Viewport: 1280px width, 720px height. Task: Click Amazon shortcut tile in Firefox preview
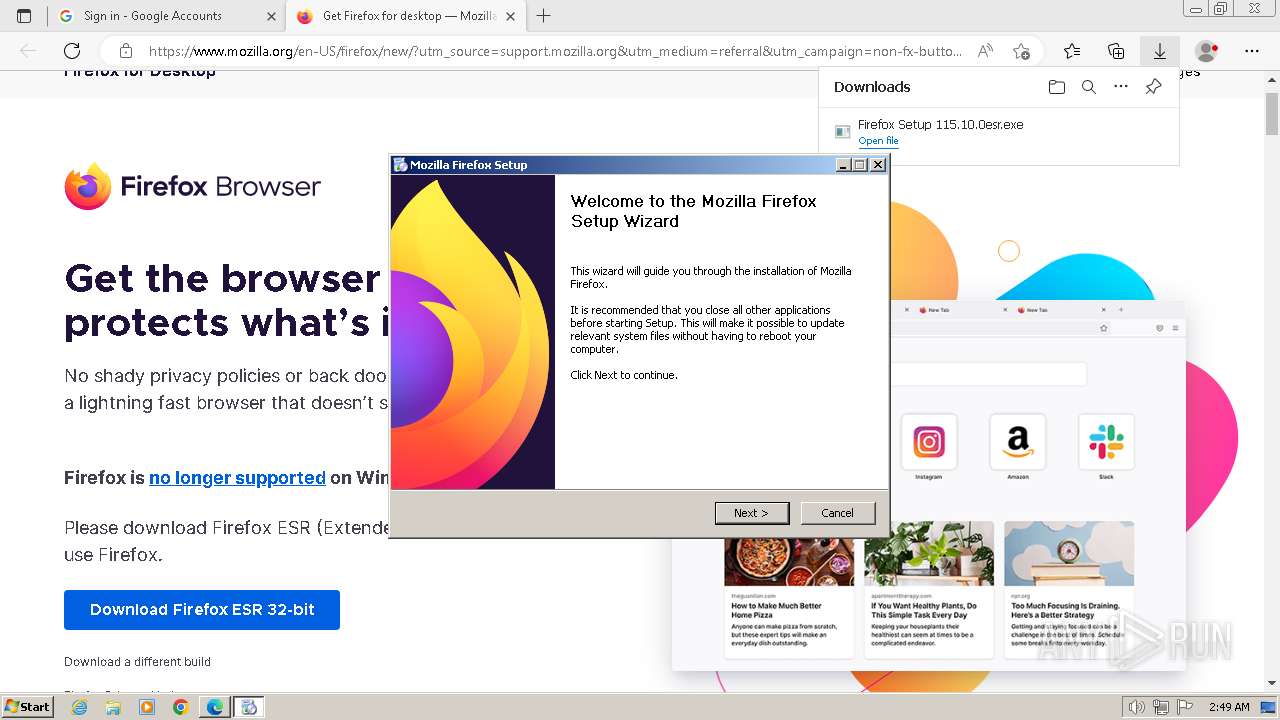tap(1018, 442)
